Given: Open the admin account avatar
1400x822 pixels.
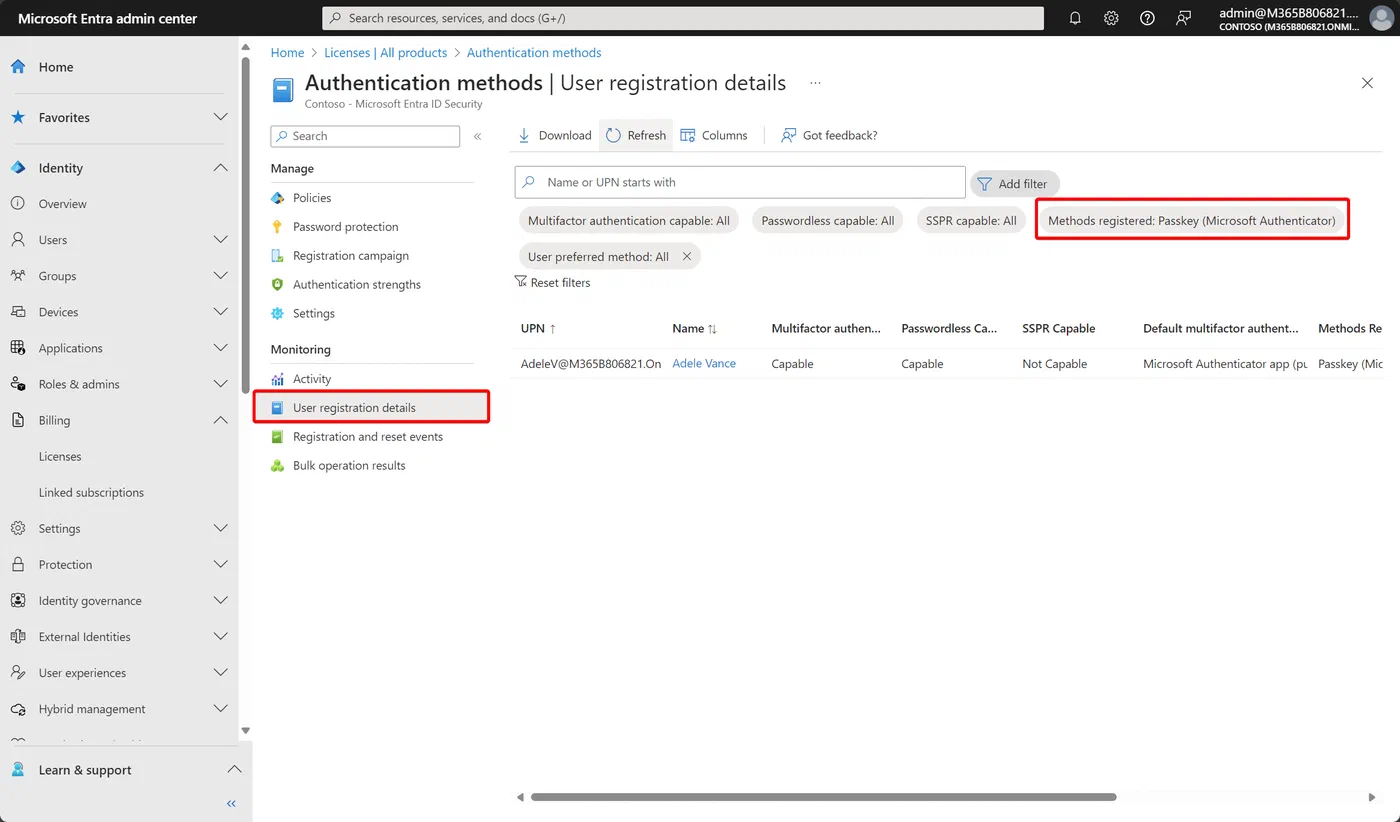Looking at the screenshot, I should [x=1380, y=18].
